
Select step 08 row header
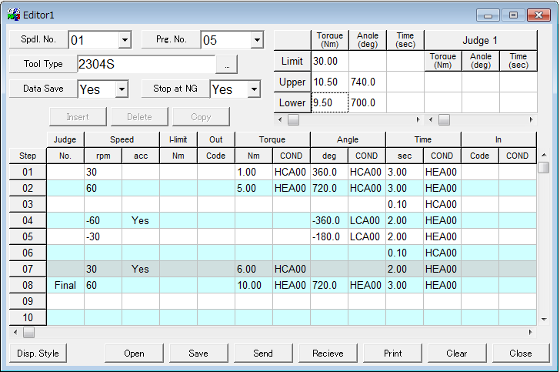28,285
